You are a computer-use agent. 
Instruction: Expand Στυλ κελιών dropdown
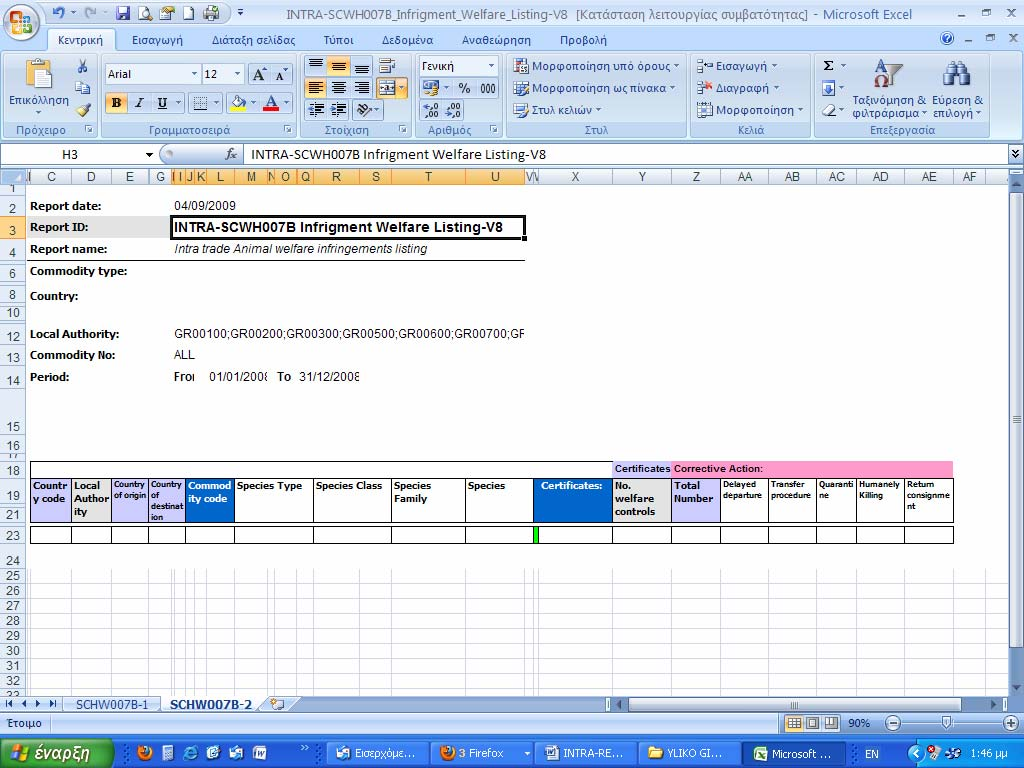tap(557, 110)
